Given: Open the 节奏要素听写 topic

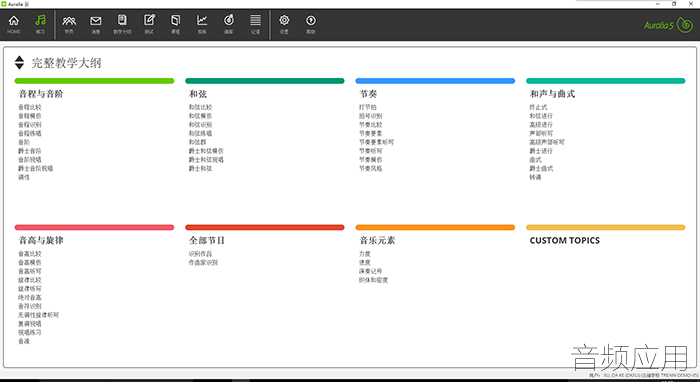Looking at the screenshot, I should tap(376, 142).
